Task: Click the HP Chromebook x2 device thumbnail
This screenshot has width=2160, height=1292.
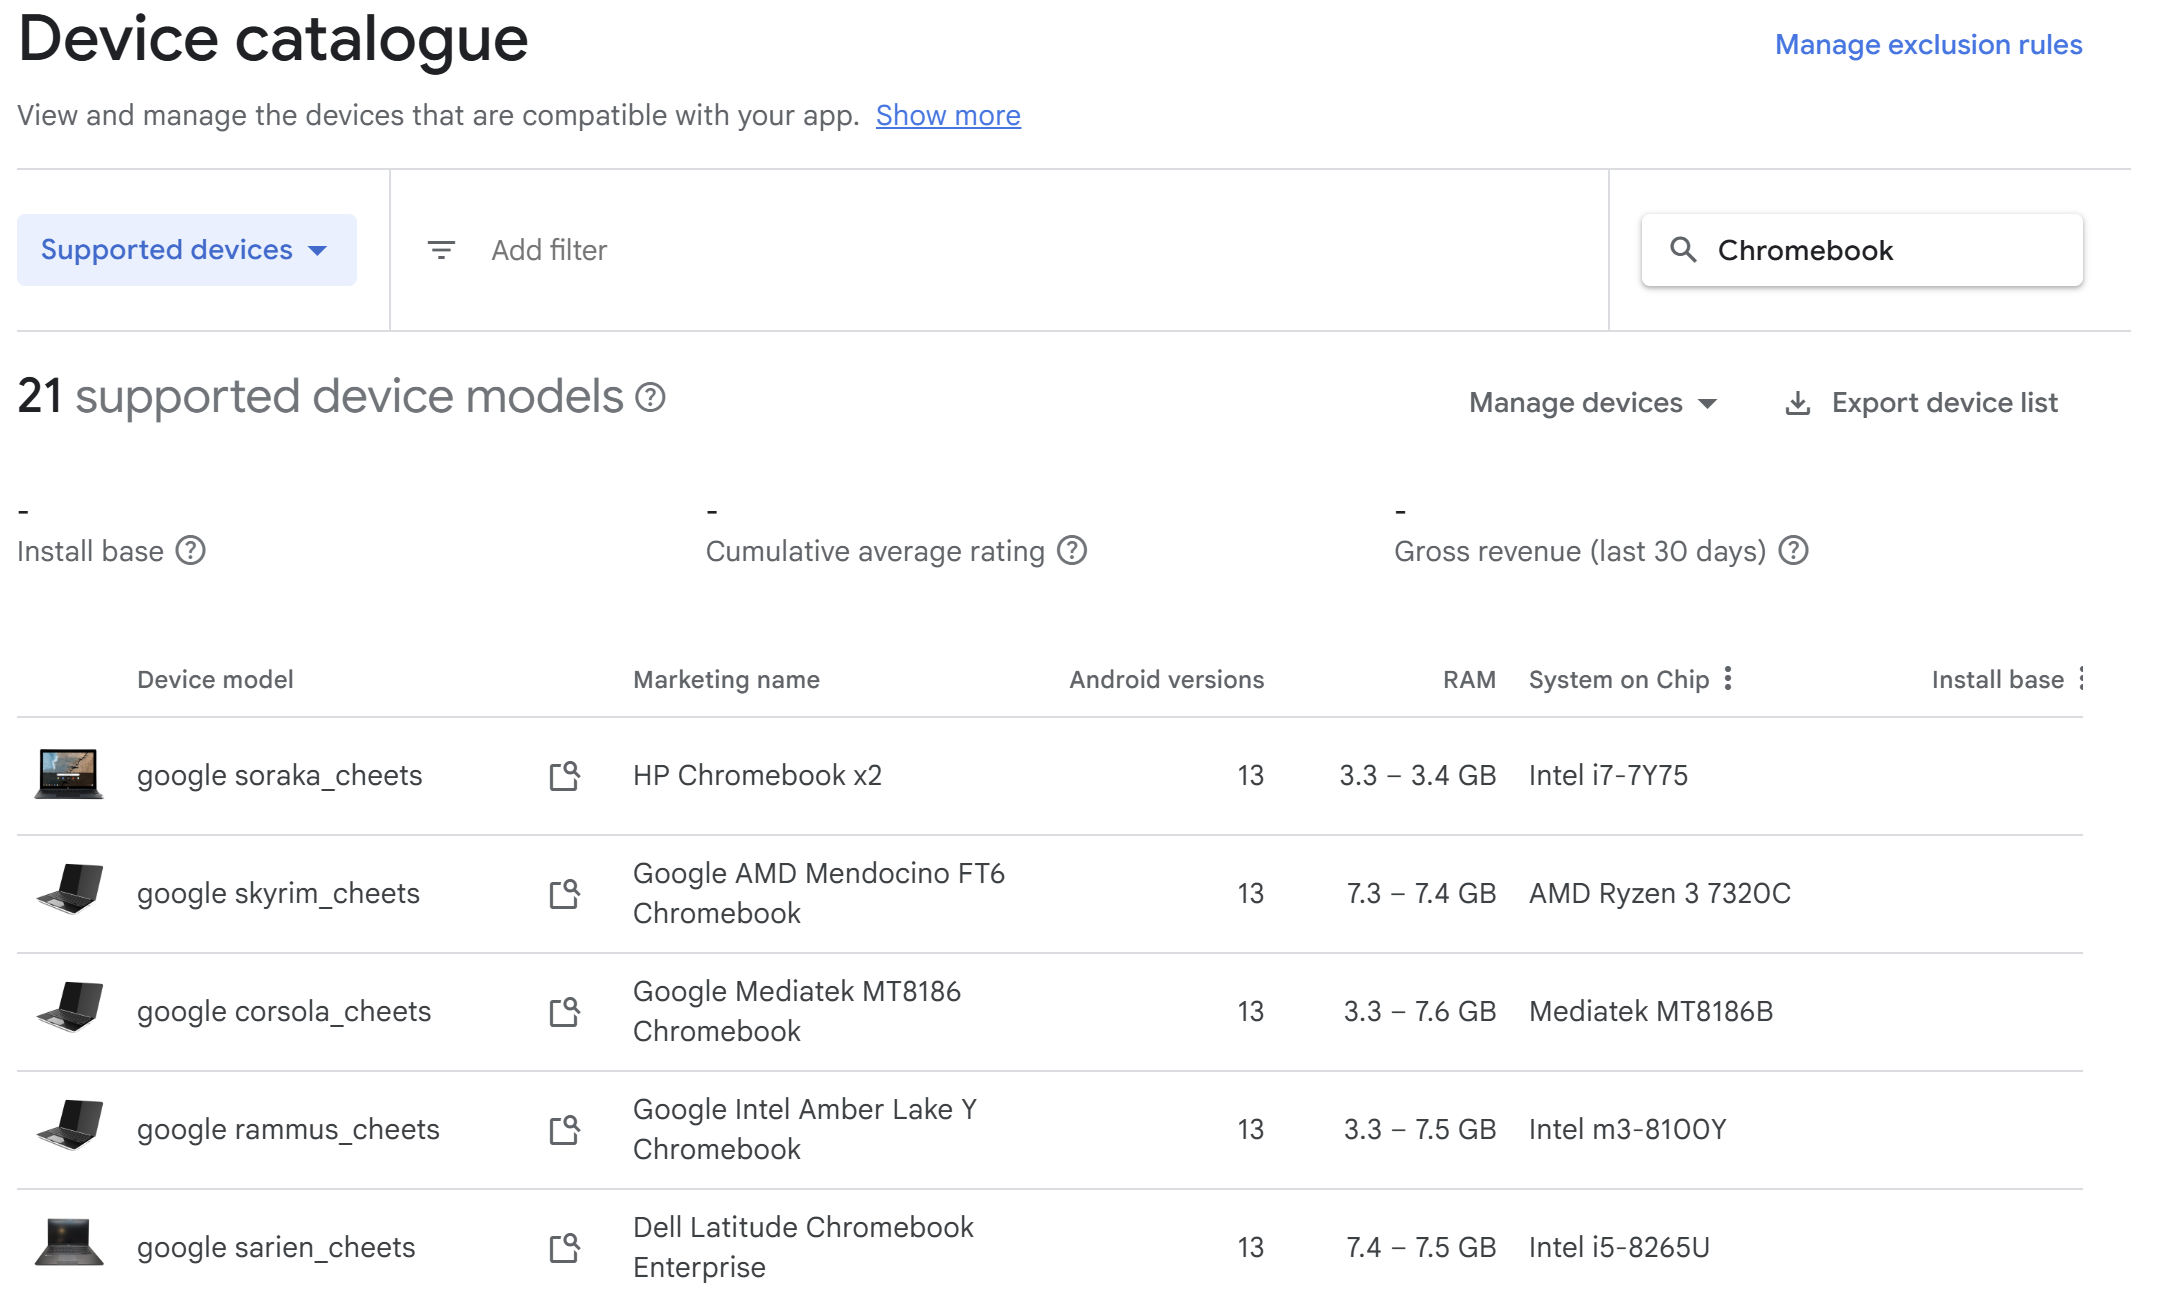Action: 70,775
